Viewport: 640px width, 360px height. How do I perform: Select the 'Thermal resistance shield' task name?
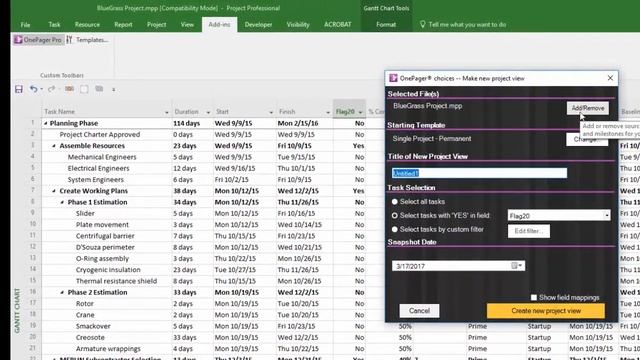tap(116, 281)
